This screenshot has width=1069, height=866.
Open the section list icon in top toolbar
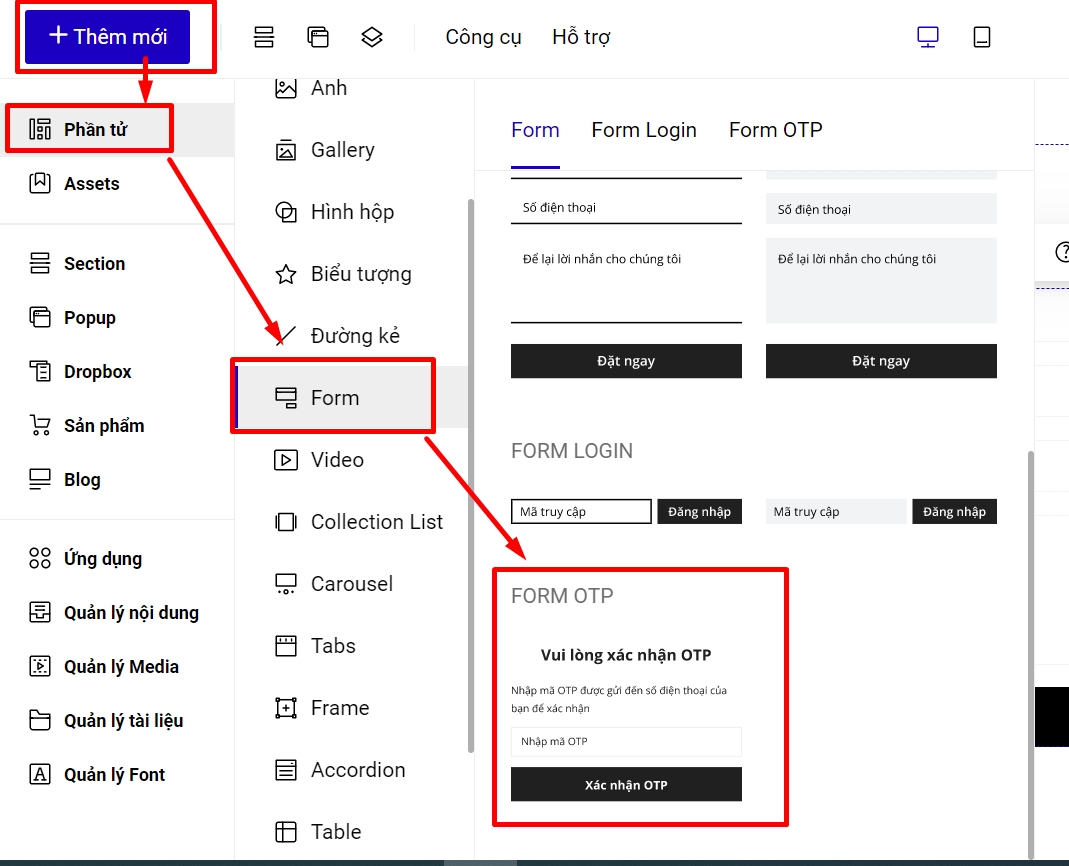(264, 37)
